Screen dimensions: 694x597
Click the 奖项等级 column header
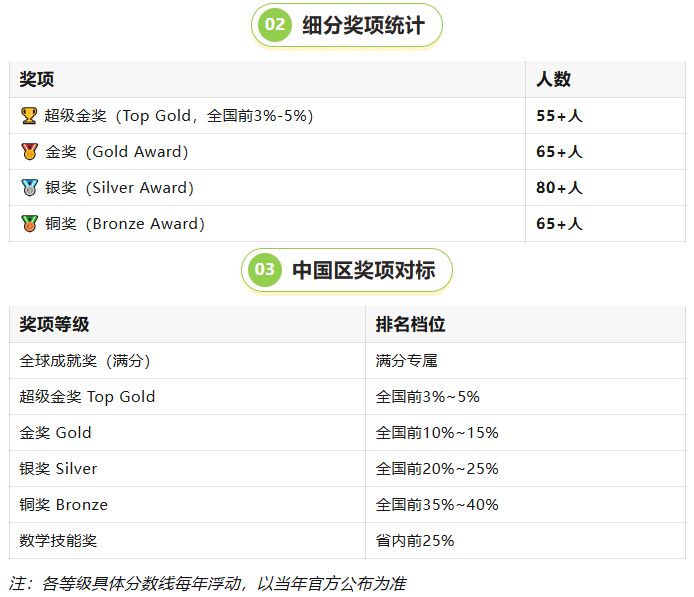pos(54,324)
